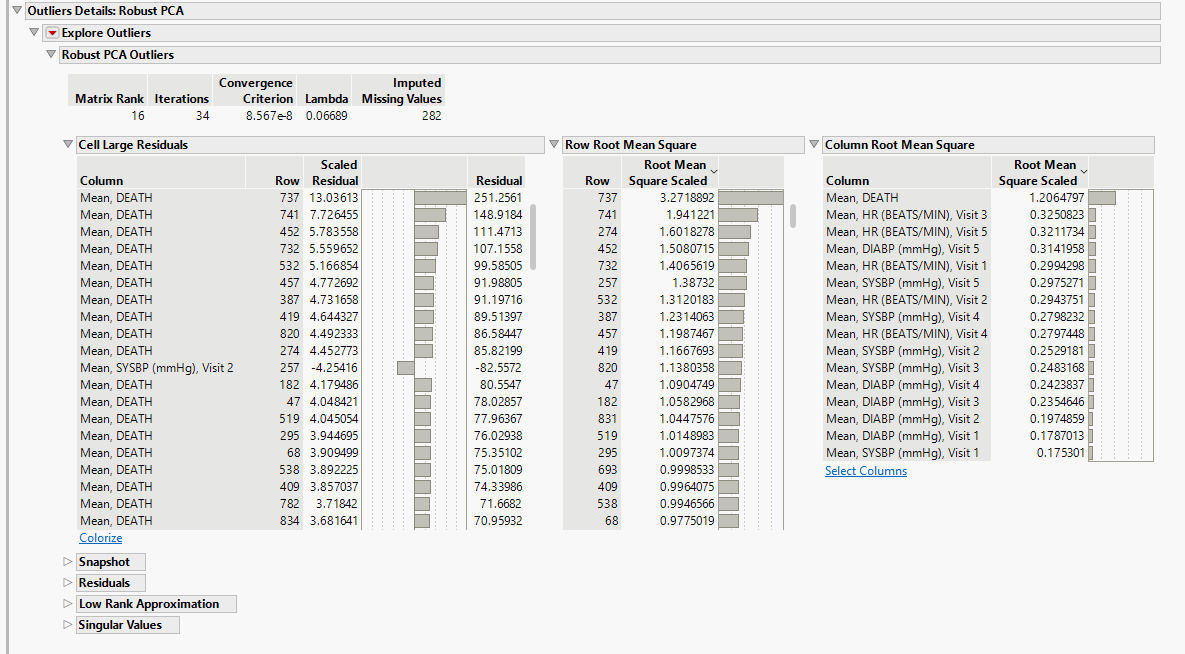Expand the Low Rank Approximation section
1185x654 pixels.
point(68,604)
